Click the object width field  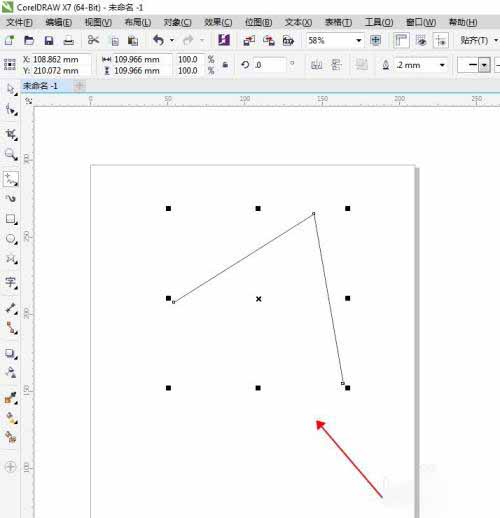[142, 59]
